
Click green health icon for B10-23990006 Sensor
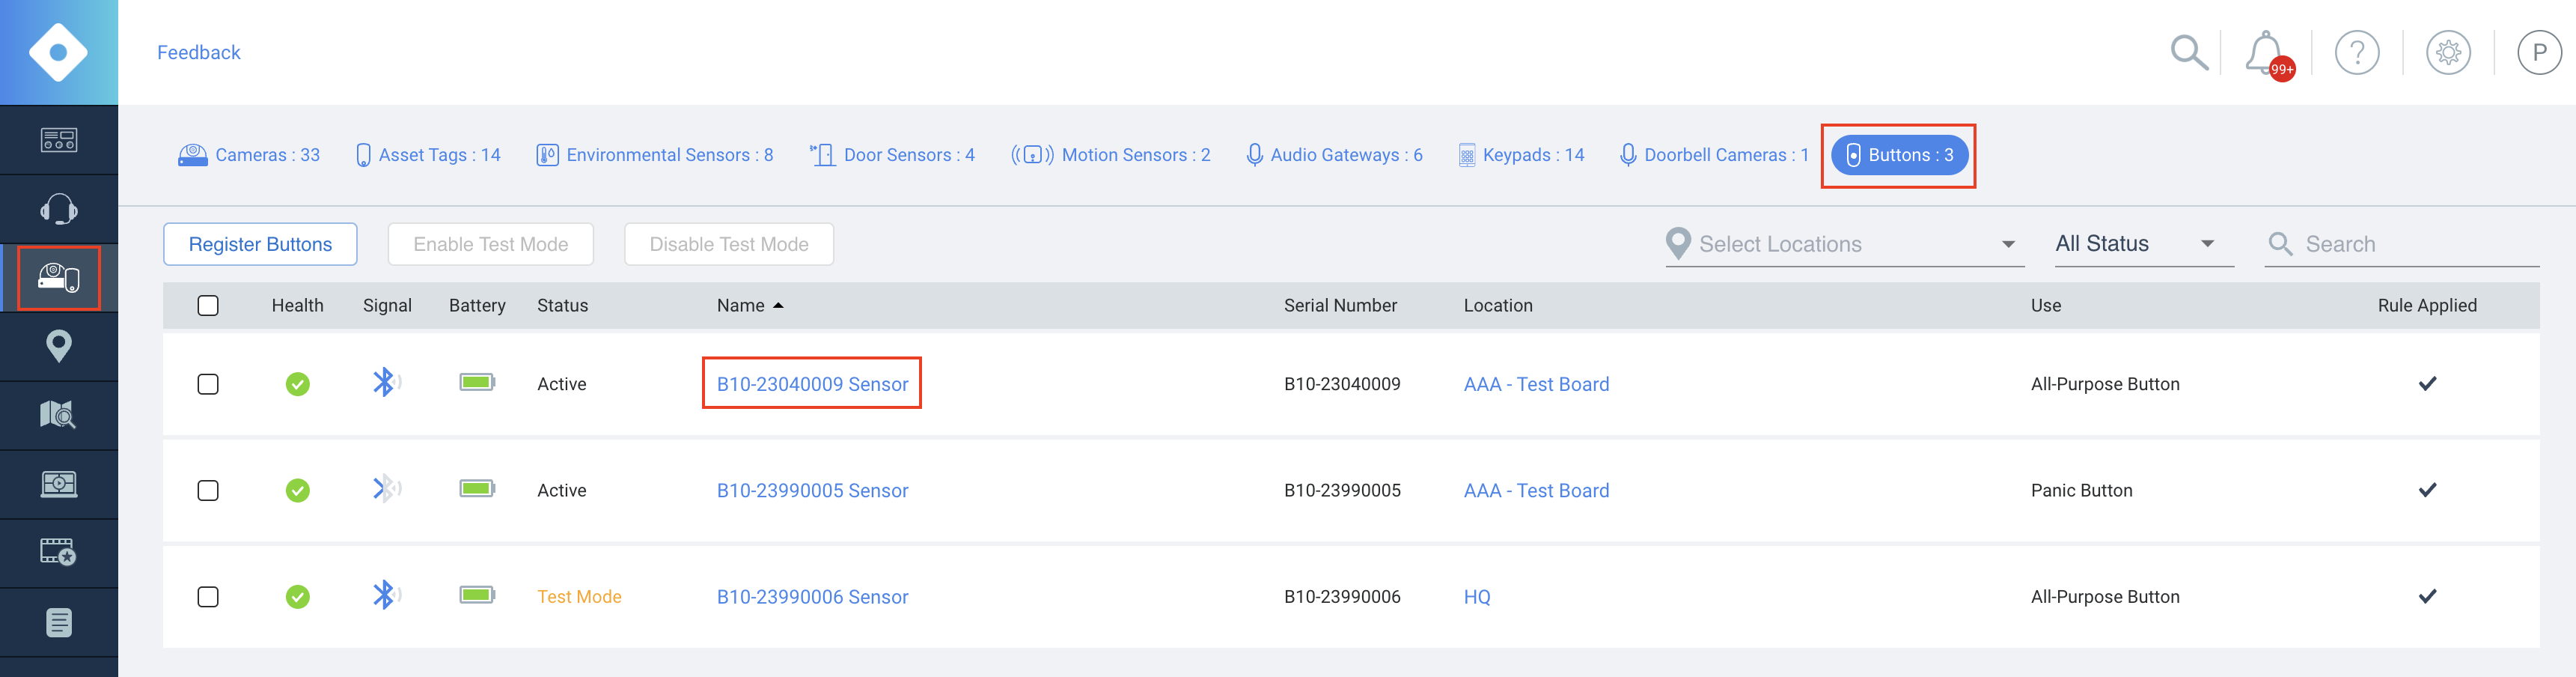pyautogui.click(x=298, y=597)
